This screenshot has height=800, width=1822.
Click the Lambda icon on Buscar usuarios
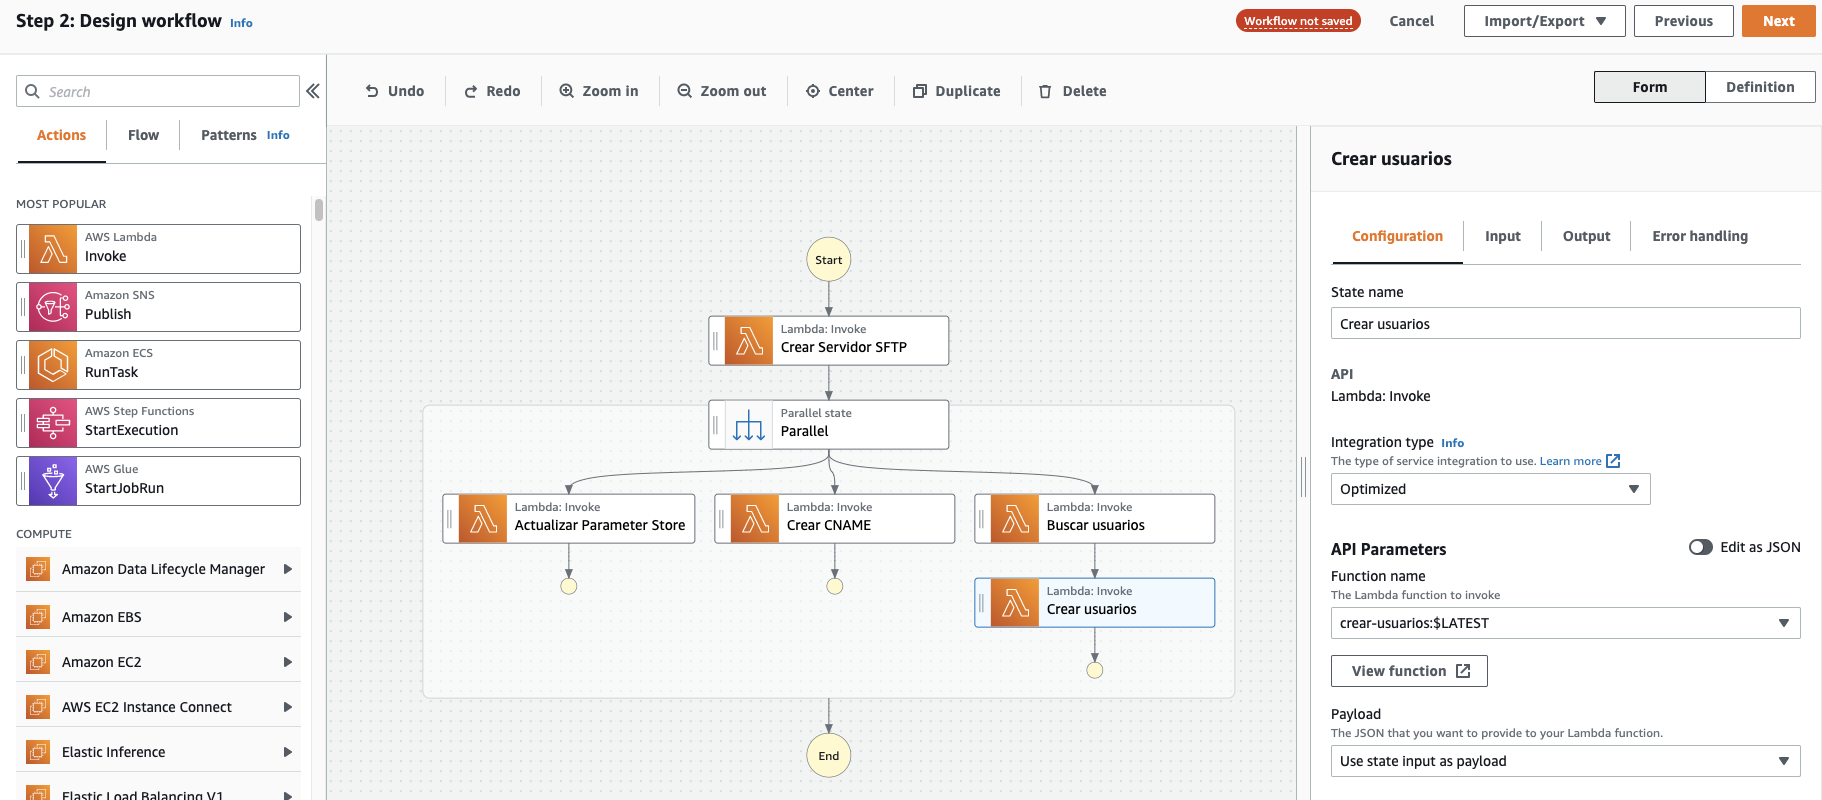1015,519
